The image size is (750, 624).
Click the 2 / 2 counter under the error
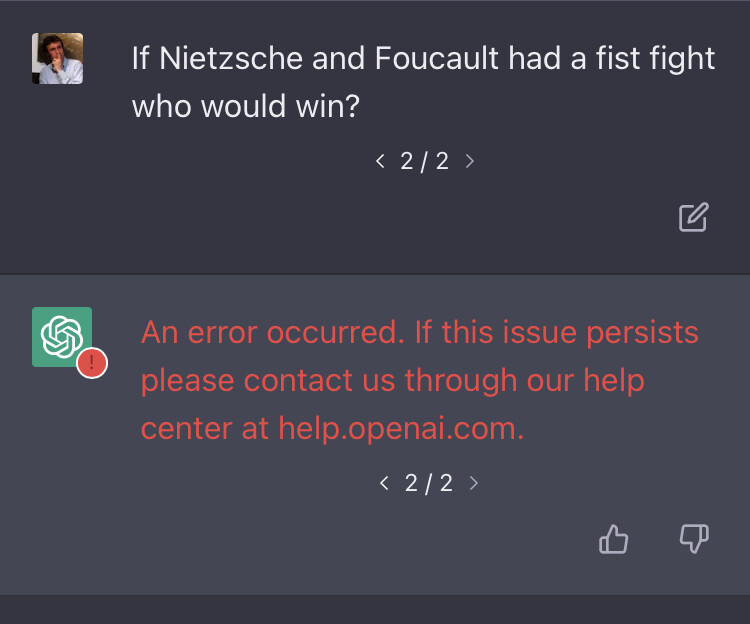(429, 483)
